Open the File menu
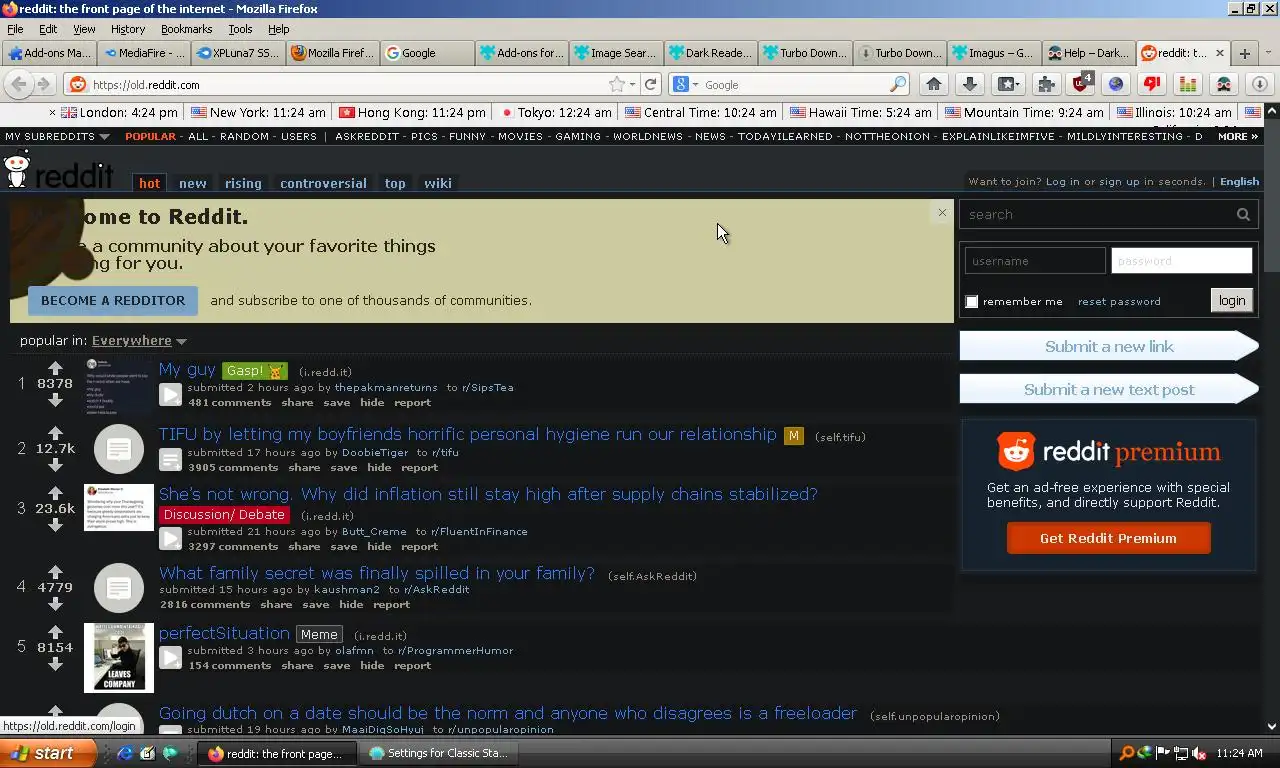This screenshot has height=768, width=1280. tap(15, 29)
